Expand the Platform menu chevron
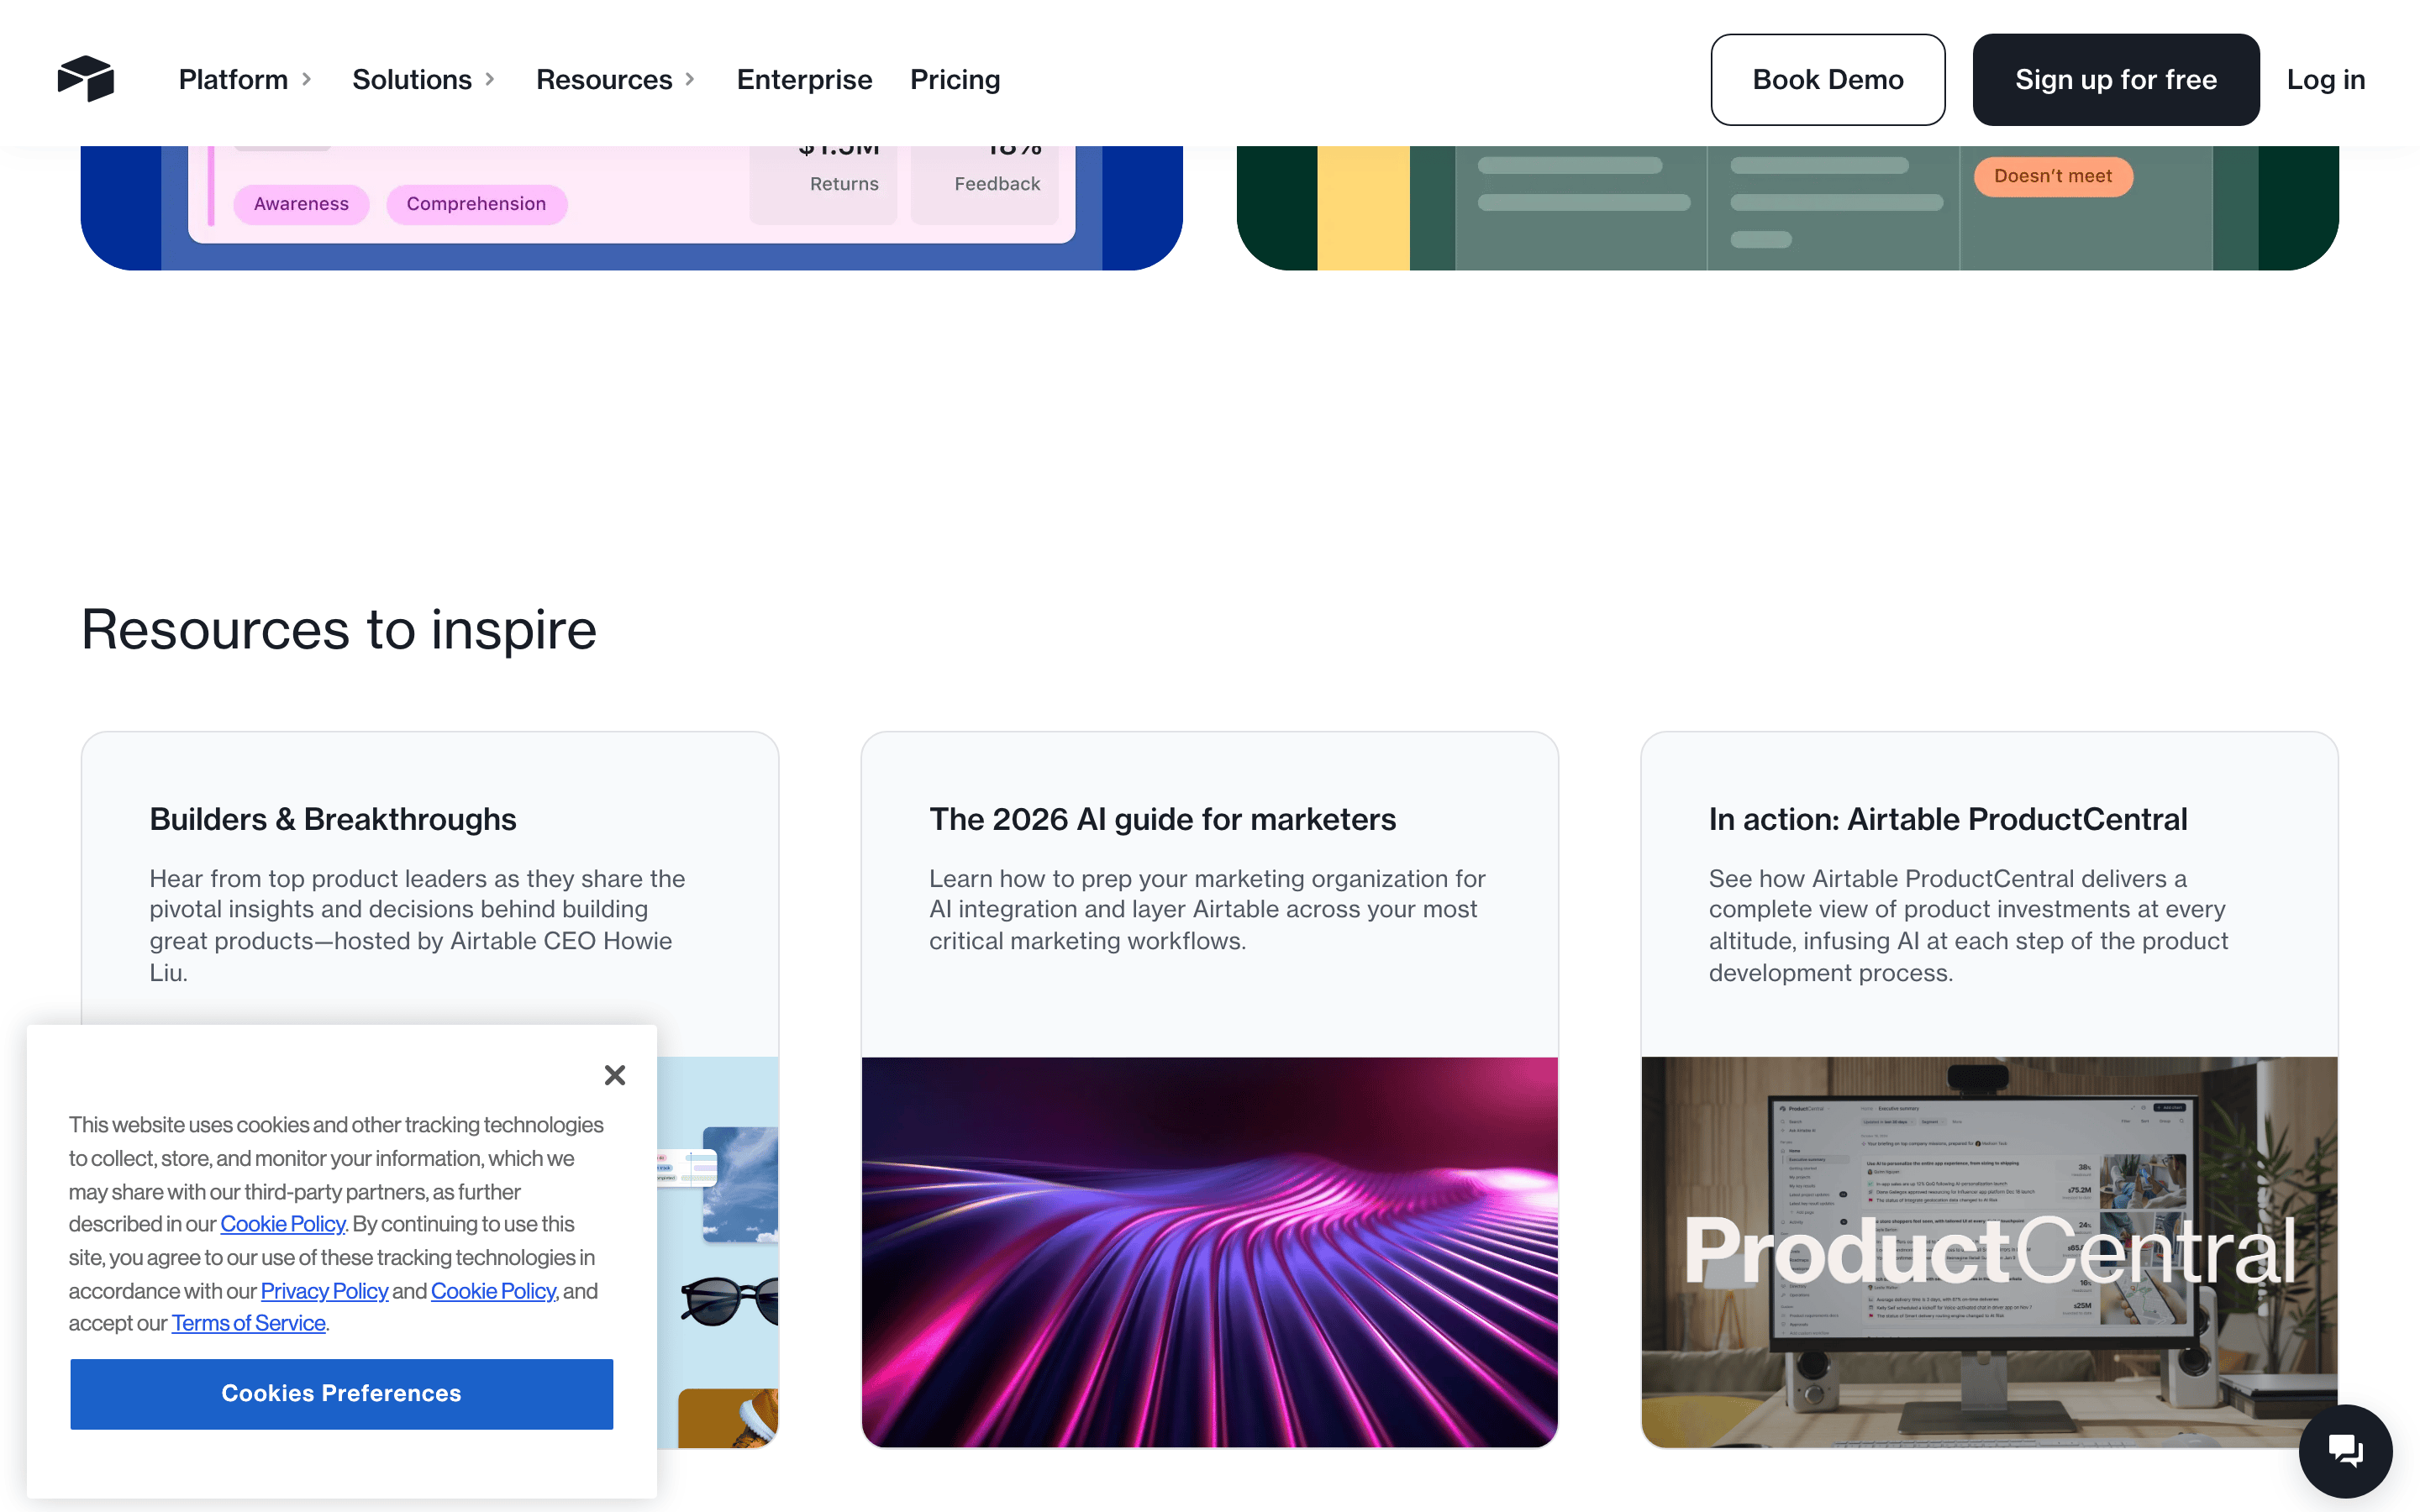This screenshot has height=1512, width=2420. coord(307,79)
